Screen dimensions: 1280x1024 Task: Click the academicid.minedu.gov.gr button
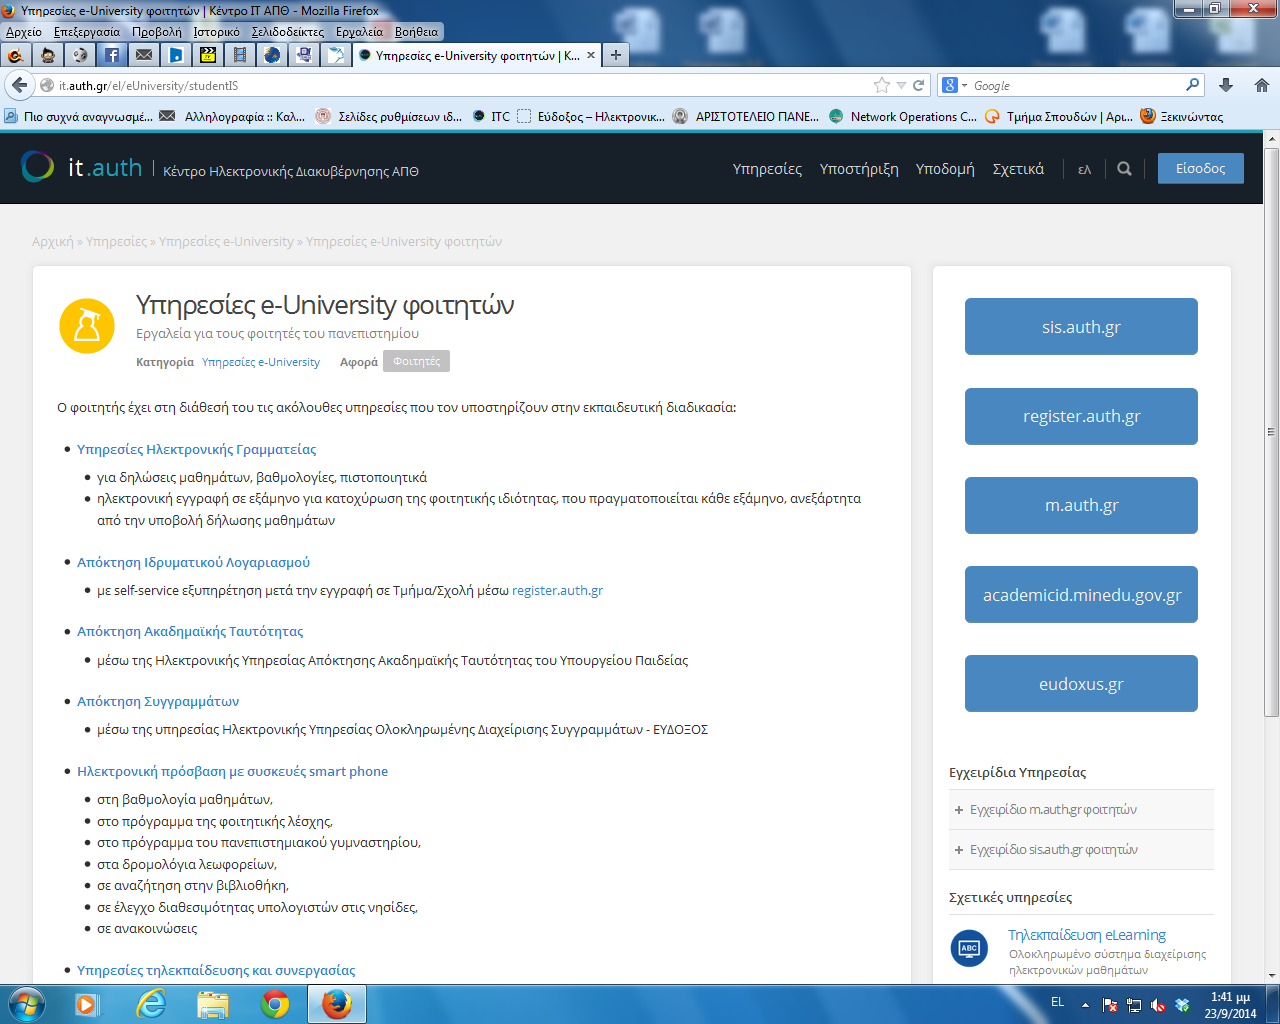tap(1081, 595)
